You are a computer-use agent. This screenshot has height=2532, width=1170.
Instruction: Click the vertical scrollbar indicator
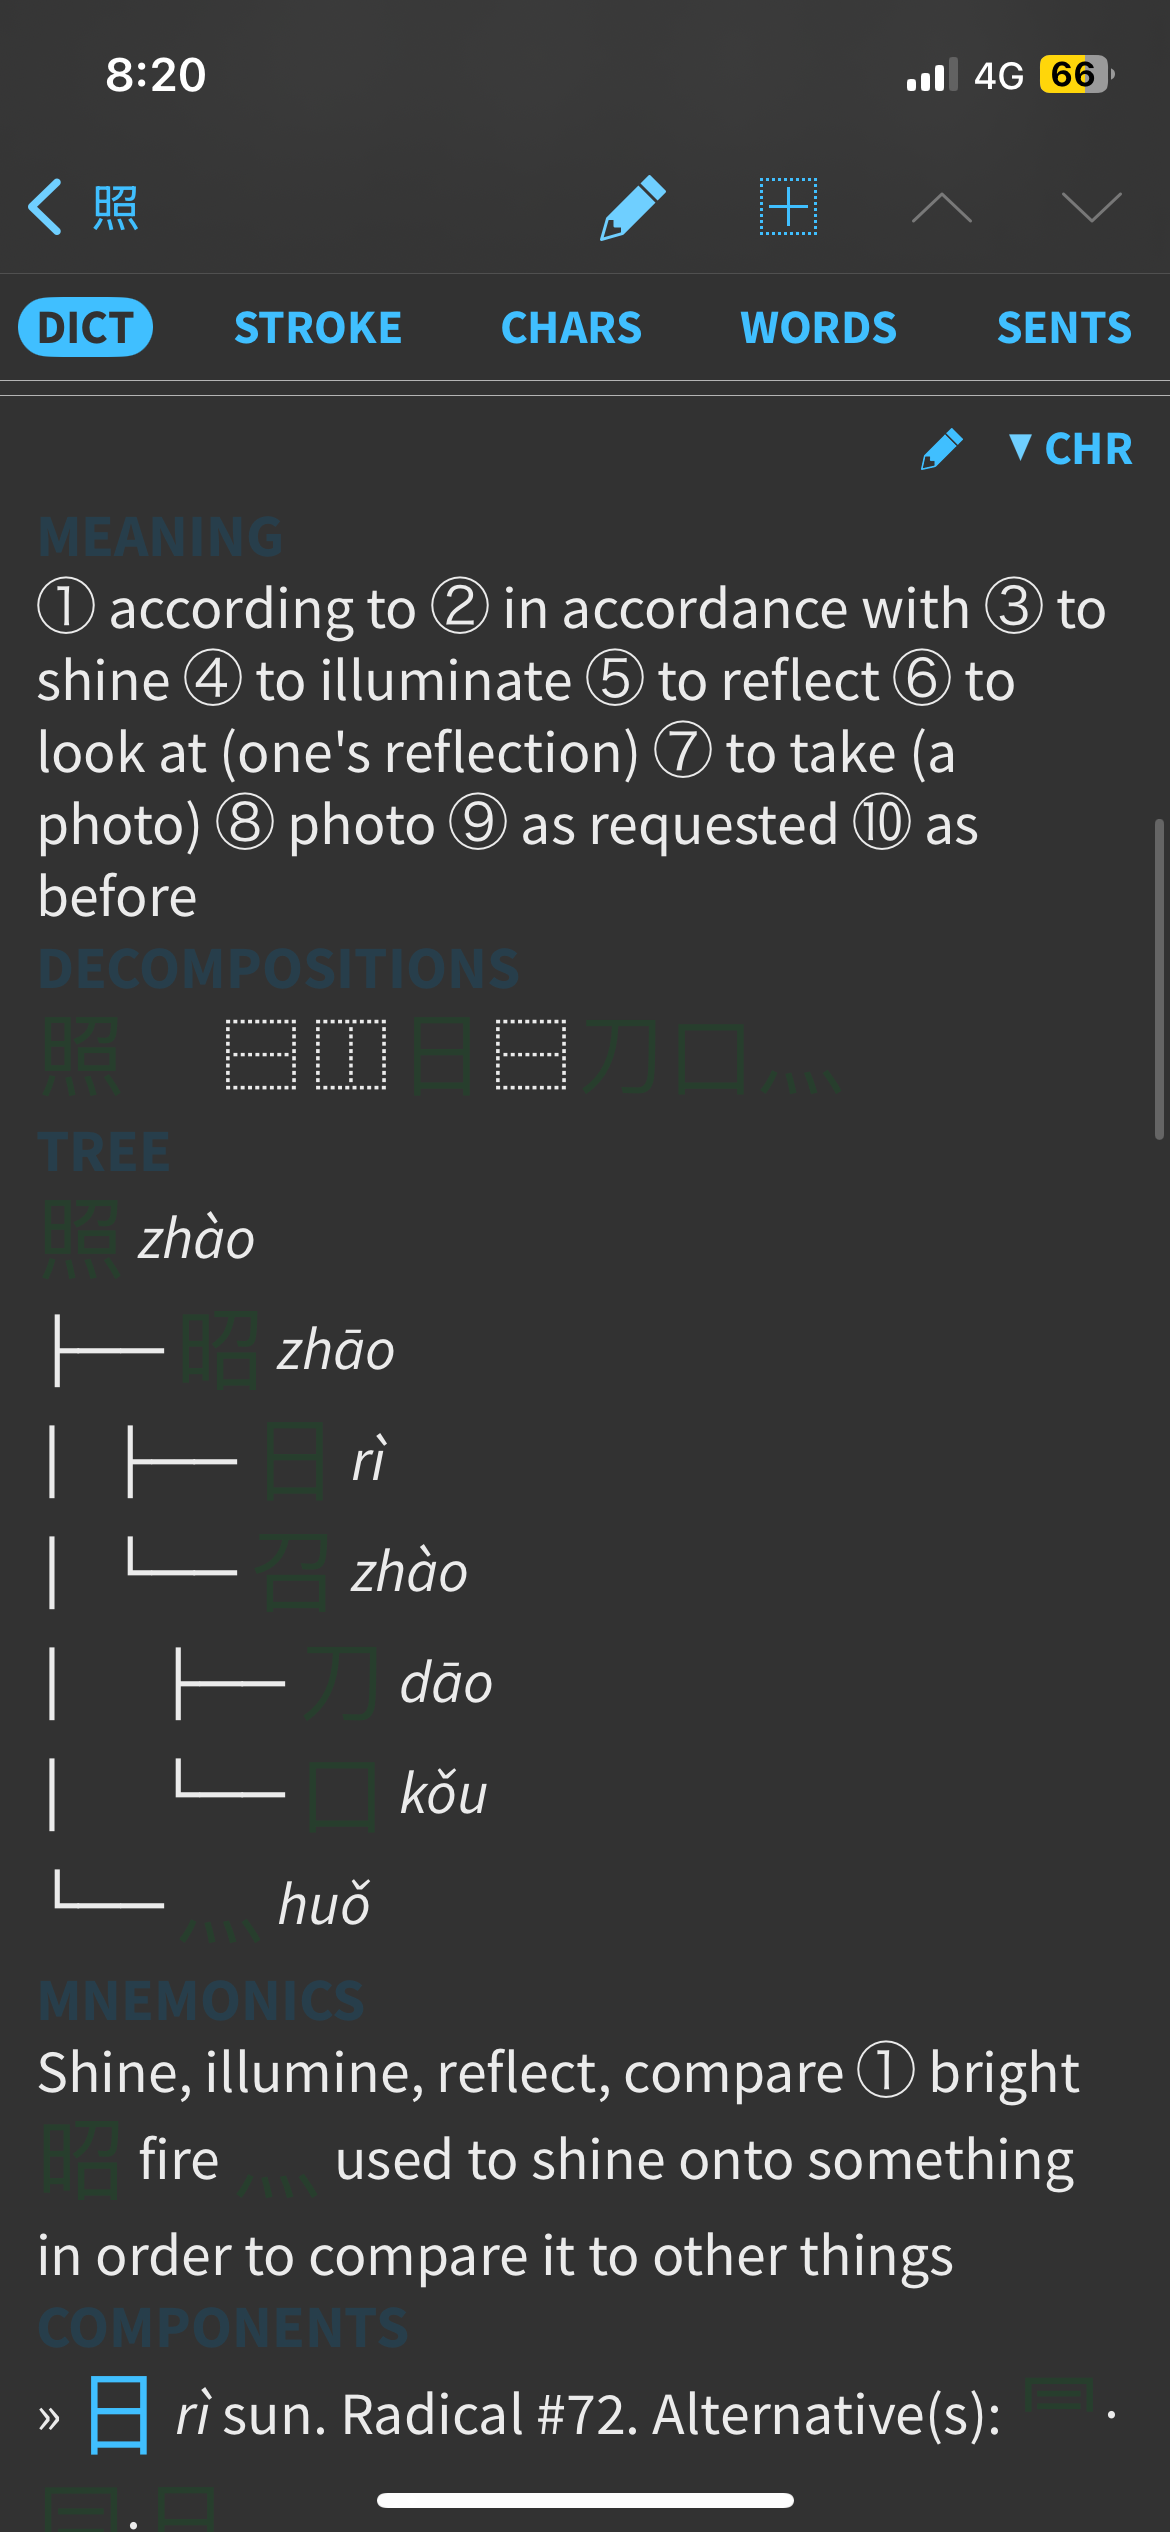coord(1159,979)
